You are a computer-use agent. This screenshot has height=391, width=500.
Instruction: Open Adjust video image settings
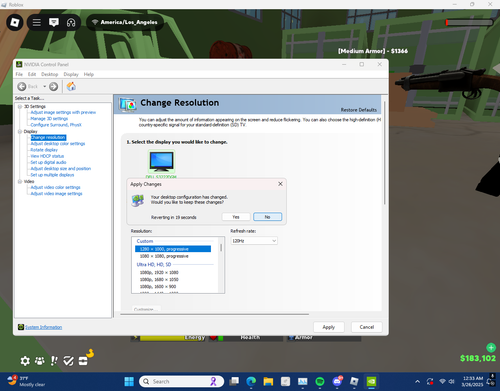(x=56, y=194)
